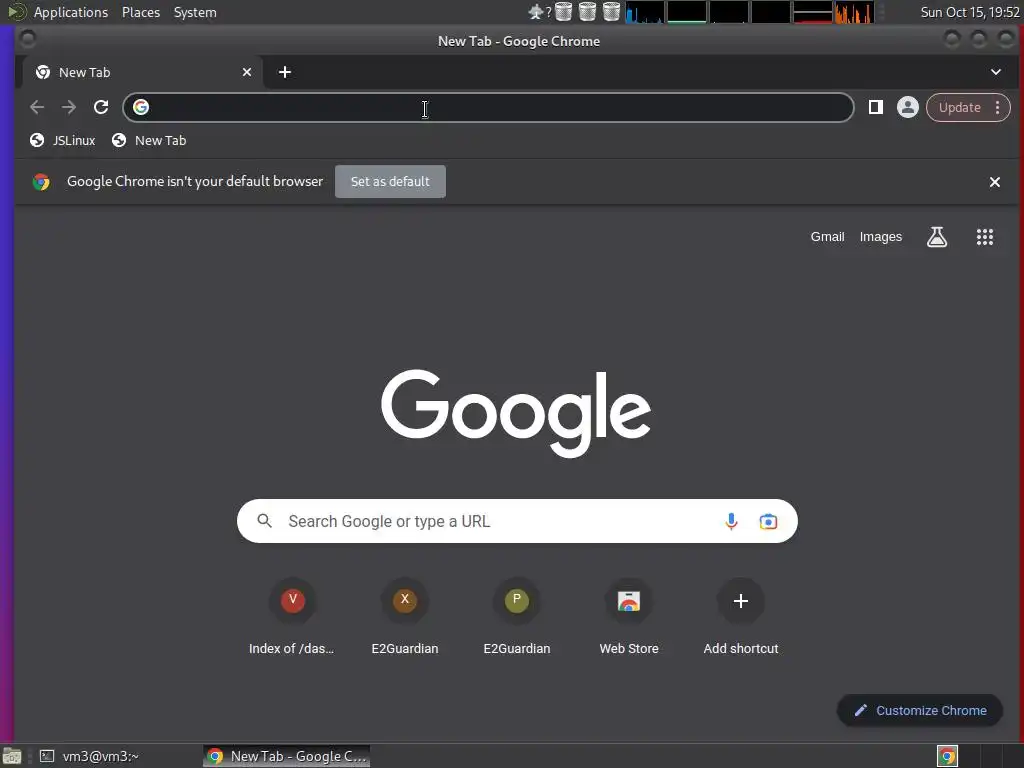Click the Google icon in address bar
Image resolution: width=1024 pixels, height=768 pixels.
coord(141,107)
